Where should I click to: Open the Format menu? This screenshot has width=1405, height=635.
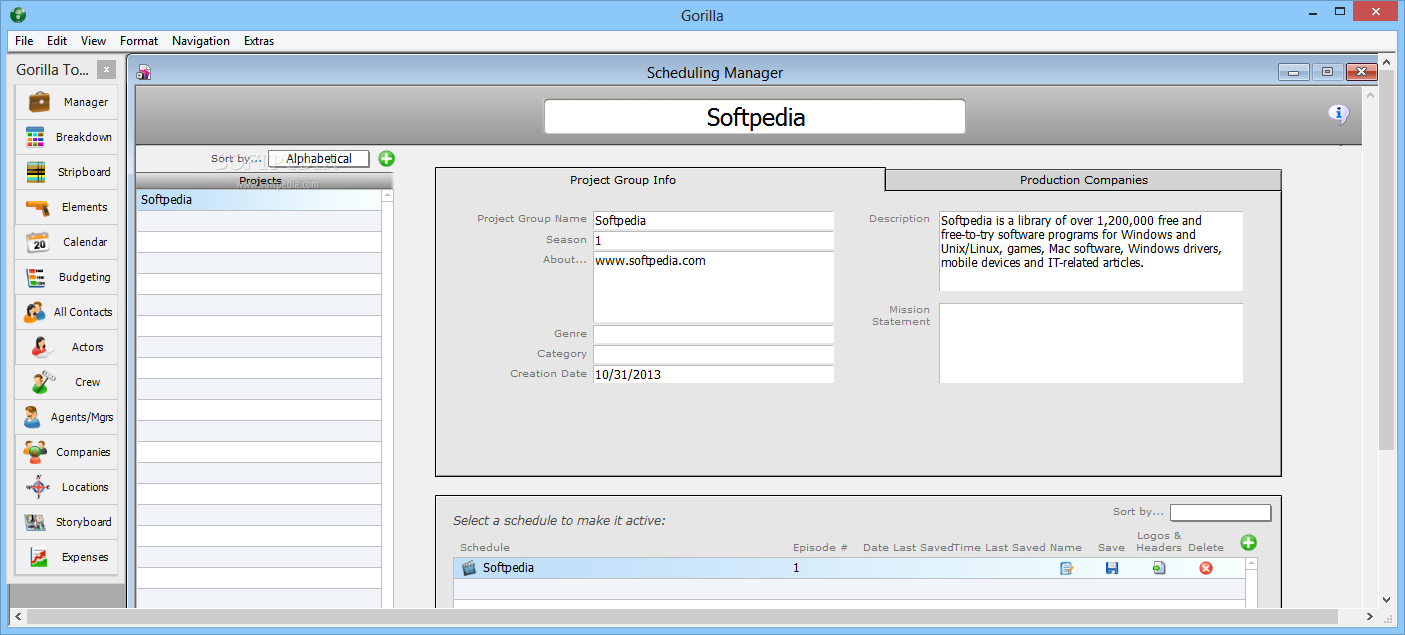click(139, 41)
